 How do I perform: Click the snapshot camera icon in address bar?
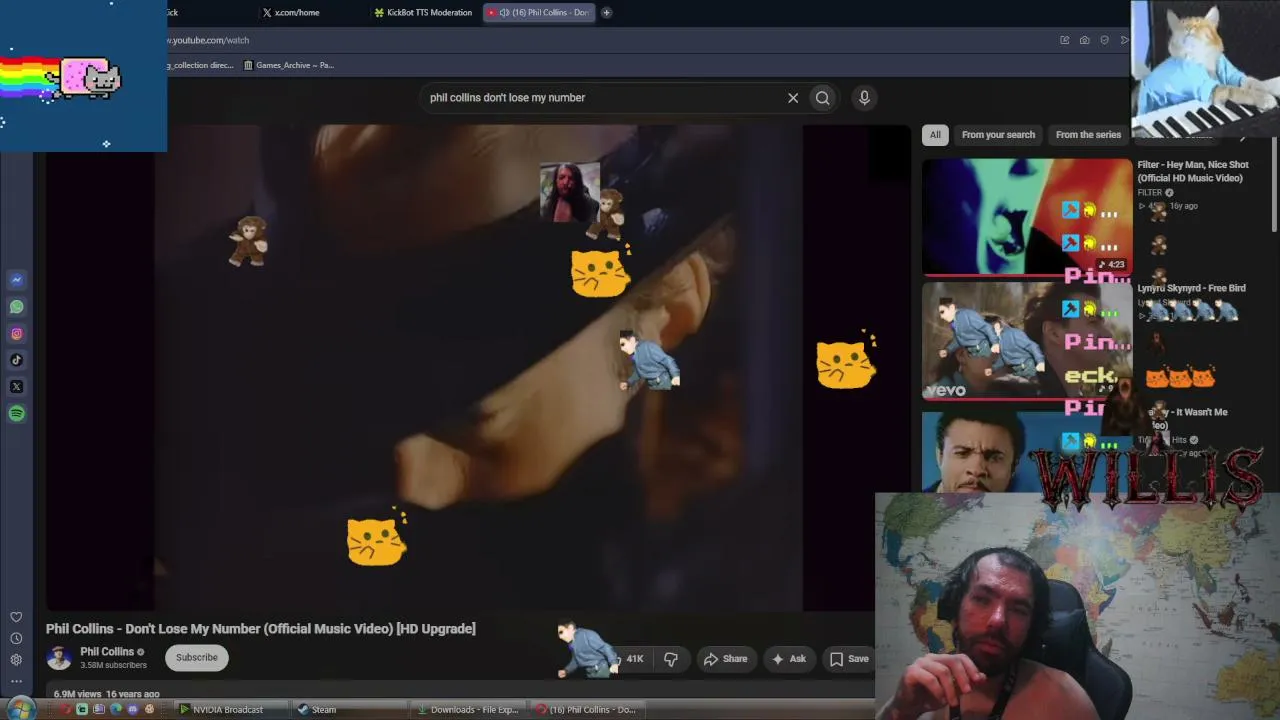point(1084,40)
